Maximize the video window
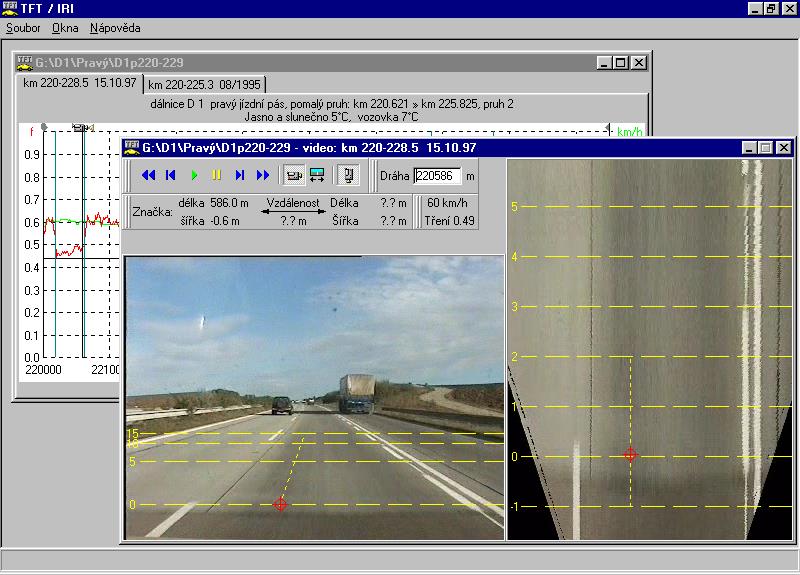The height and width of the screenshot is (575, 800). (x=765, y=148)
